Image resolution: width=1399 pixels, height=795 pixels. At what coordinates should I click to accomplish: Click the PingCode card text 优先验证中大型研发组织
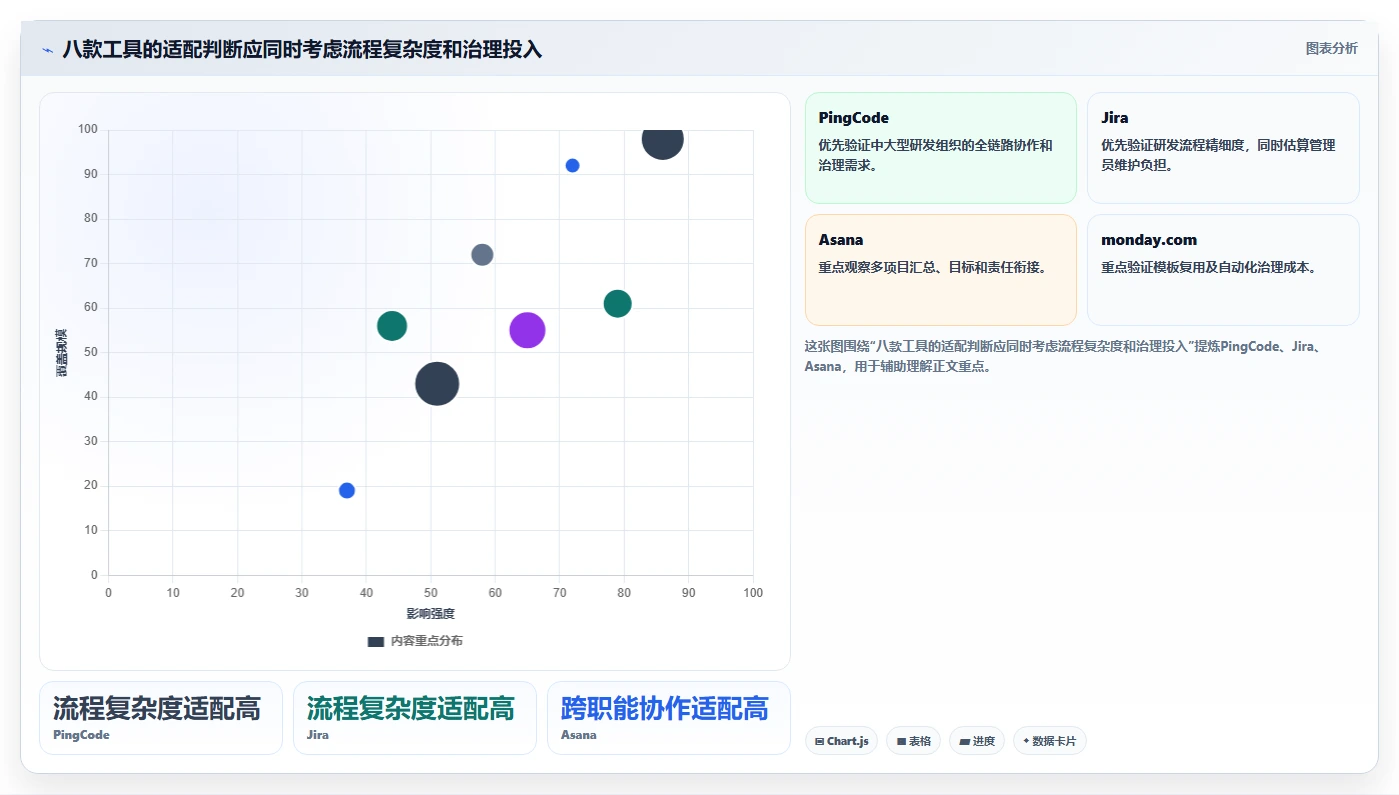pos(935,155)
